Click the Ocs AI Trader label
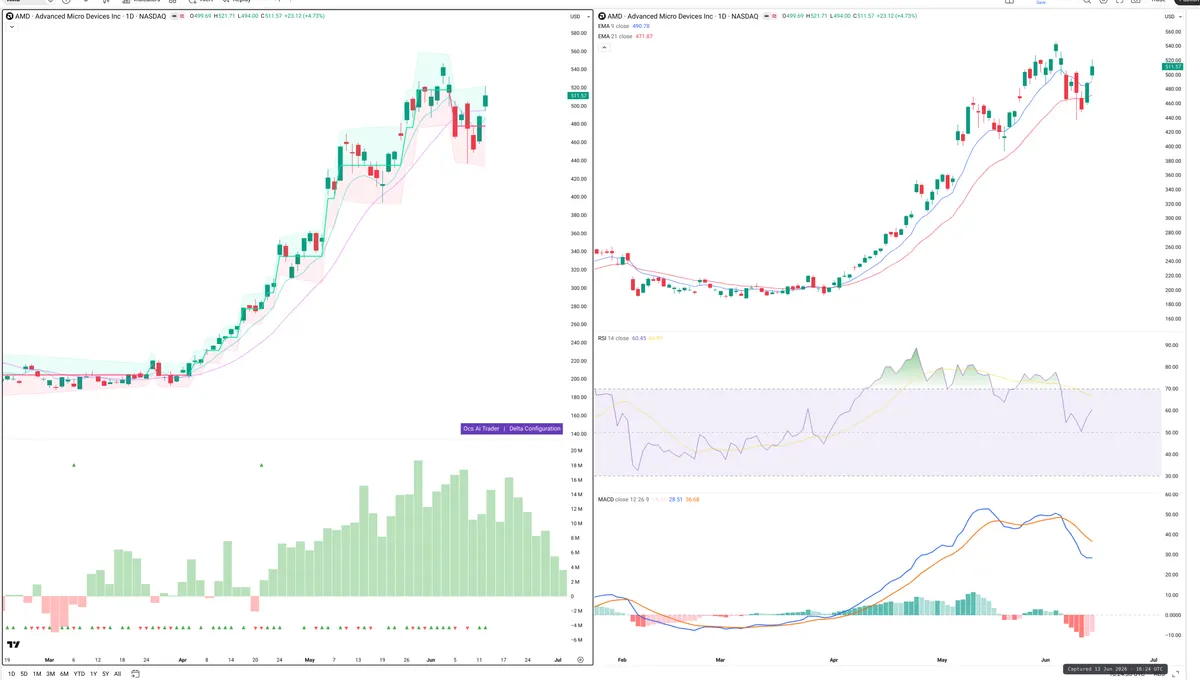1200x680 pixels. (481, 428)
